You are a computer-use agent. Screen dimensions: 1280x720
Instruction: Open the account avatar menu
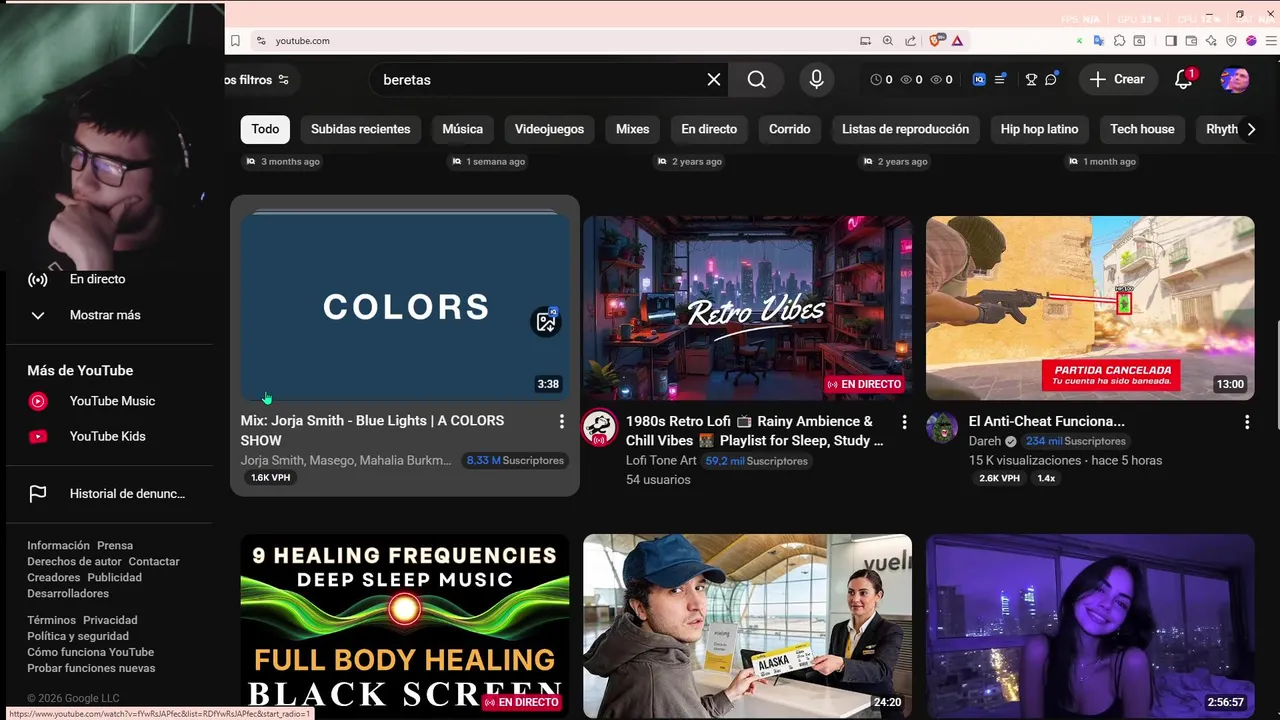1235,80
